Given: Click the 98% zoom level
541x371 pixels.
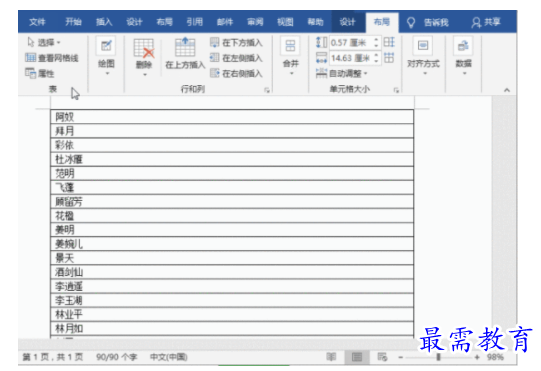Looking at the screenshot, I should click(495, 357).
